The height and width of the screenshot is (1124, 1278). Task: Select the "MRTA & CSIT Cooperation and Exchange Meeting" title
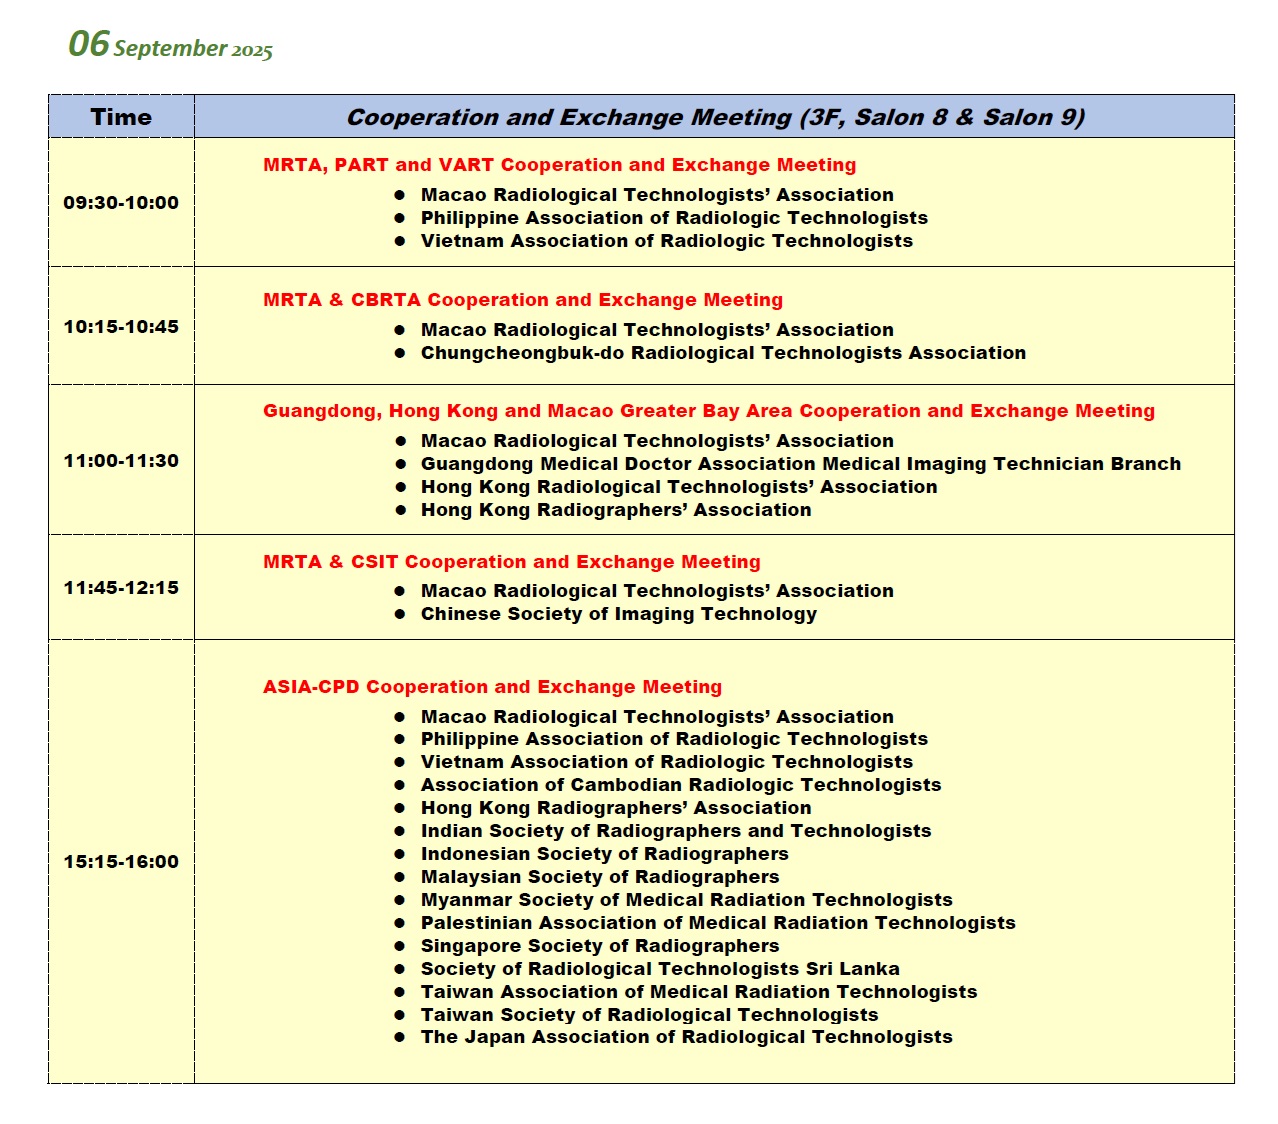512,562
